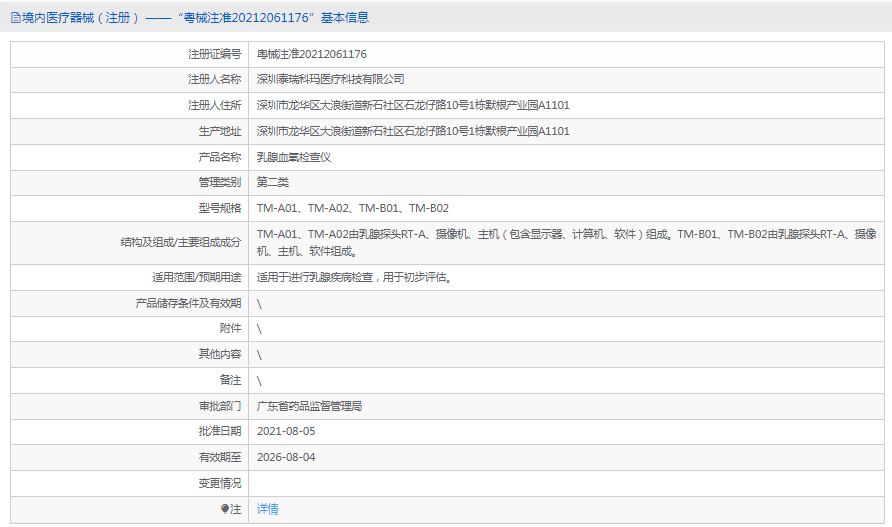This screenshot has height=527, width=892.
Task: Click the 附件 row label
Action: [230, 328]
